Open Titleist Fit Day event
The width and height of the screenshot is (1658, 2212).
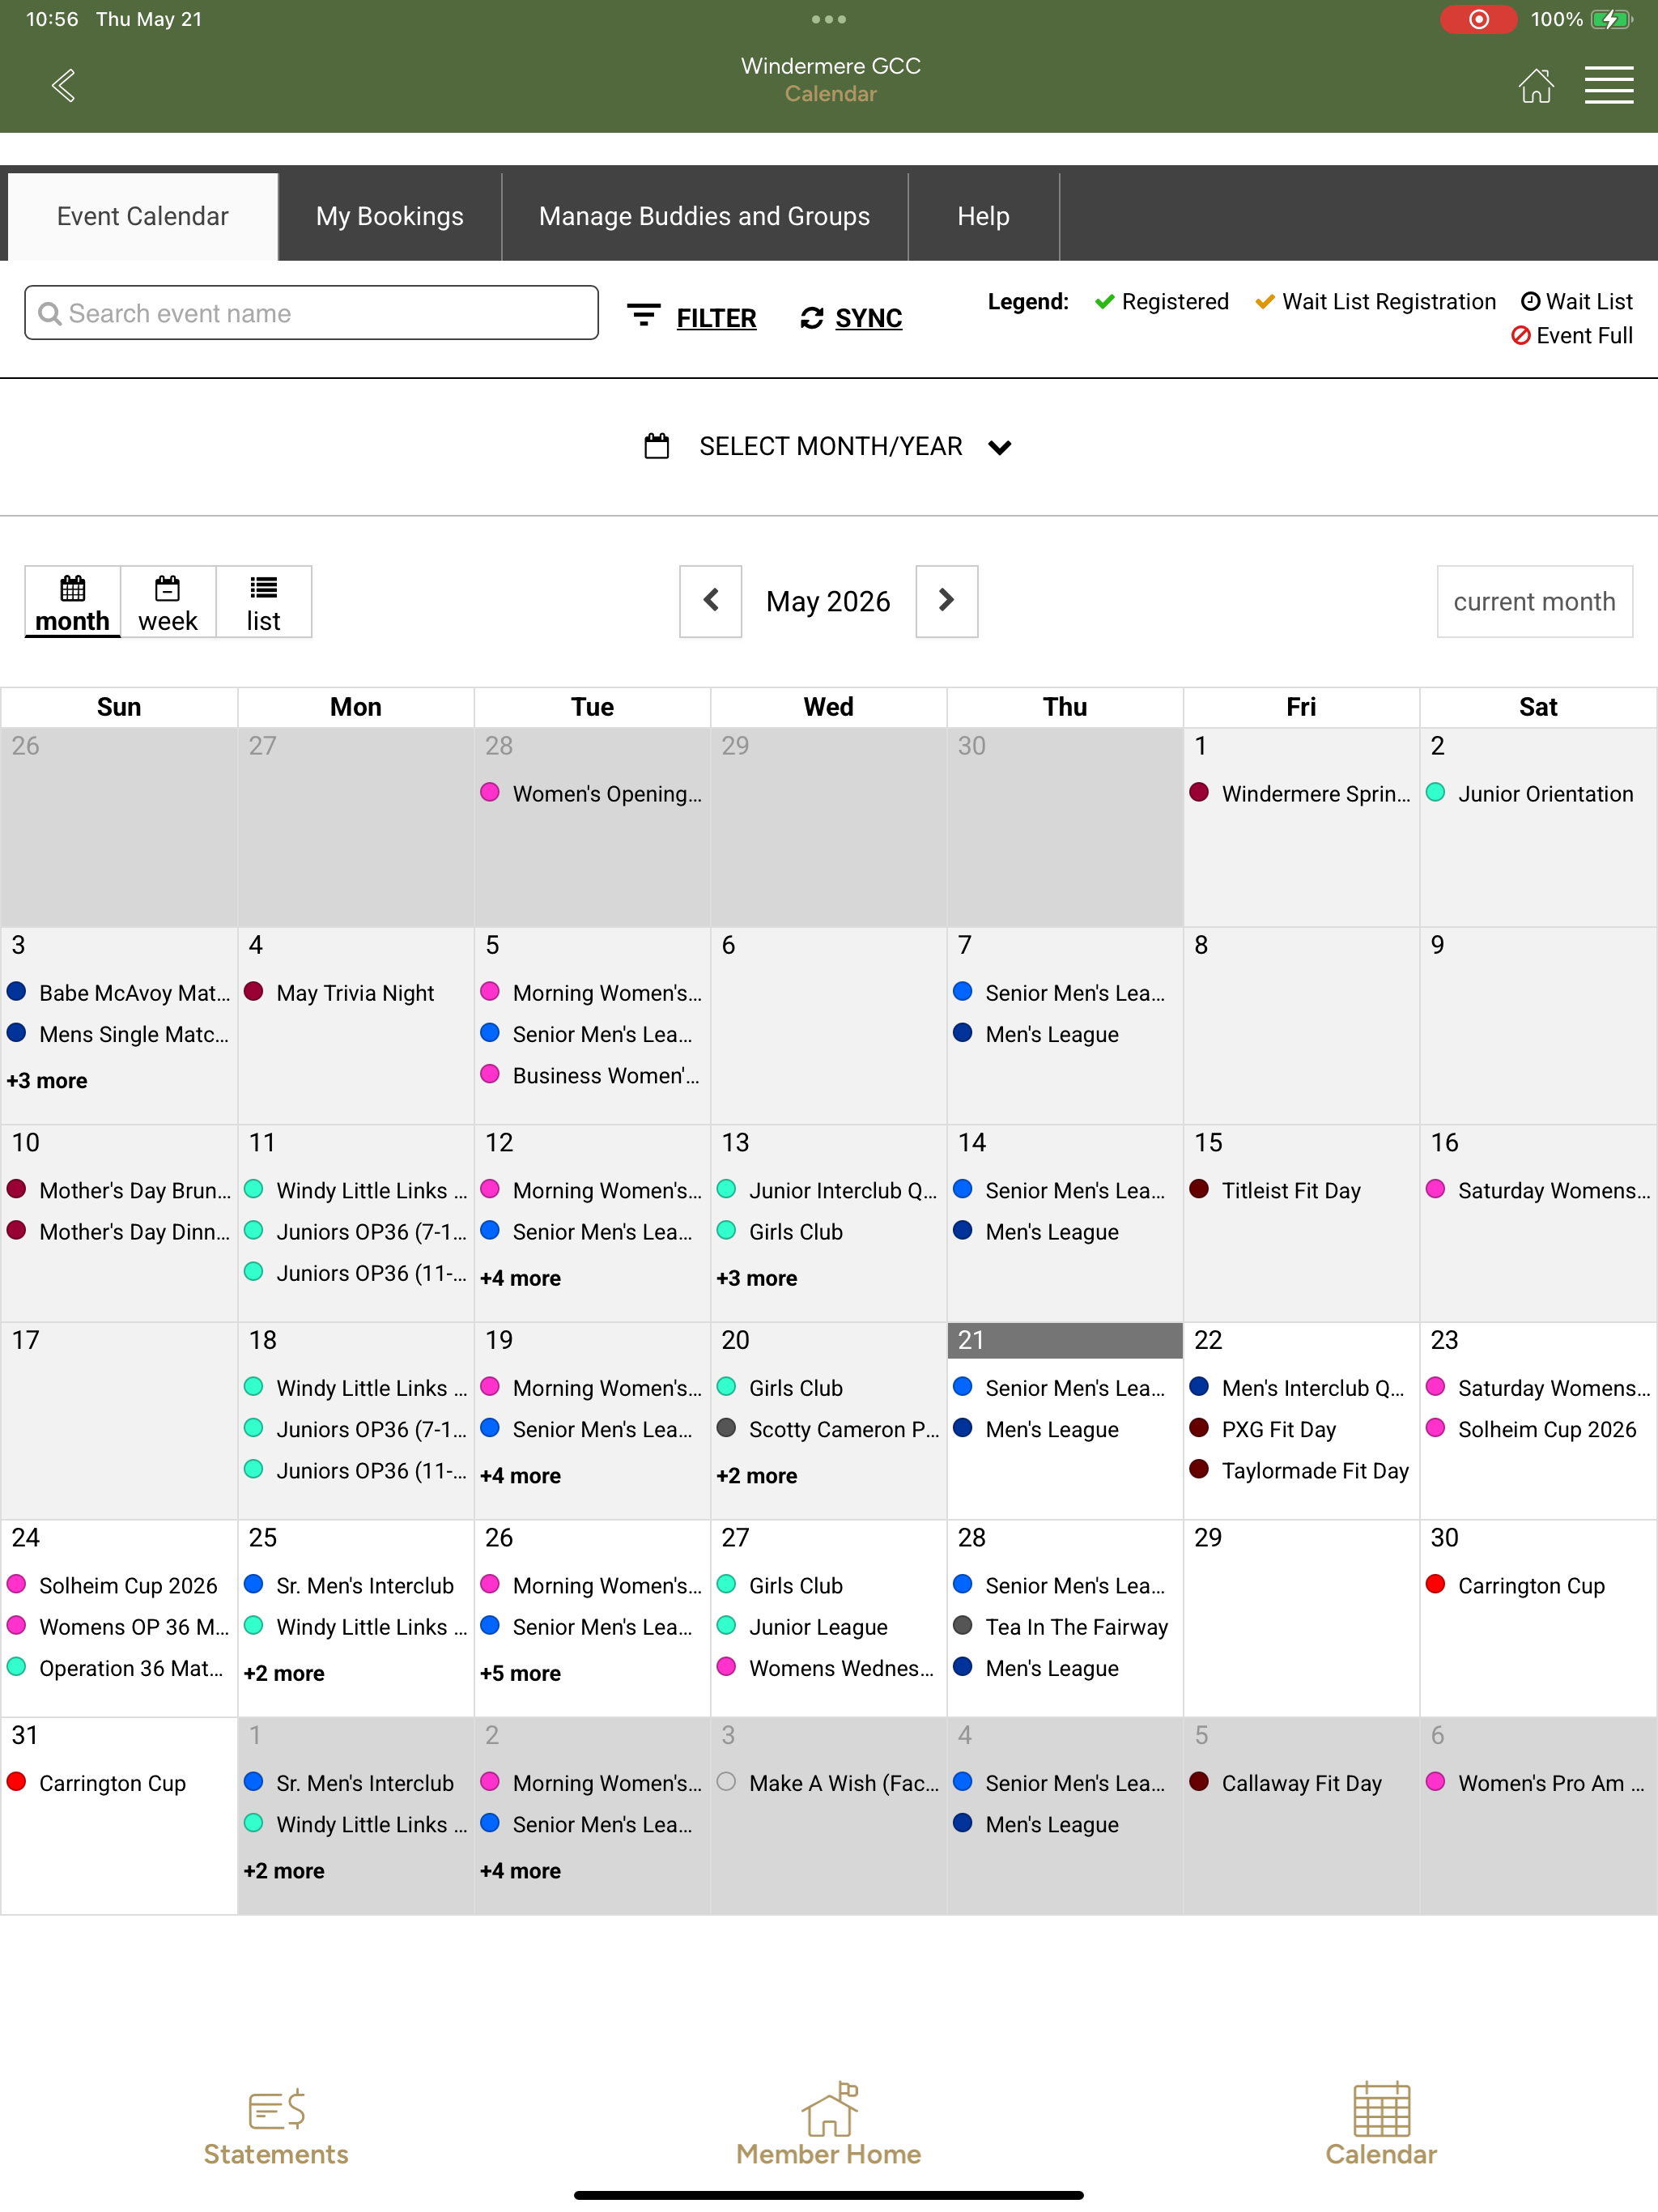1275,1191
